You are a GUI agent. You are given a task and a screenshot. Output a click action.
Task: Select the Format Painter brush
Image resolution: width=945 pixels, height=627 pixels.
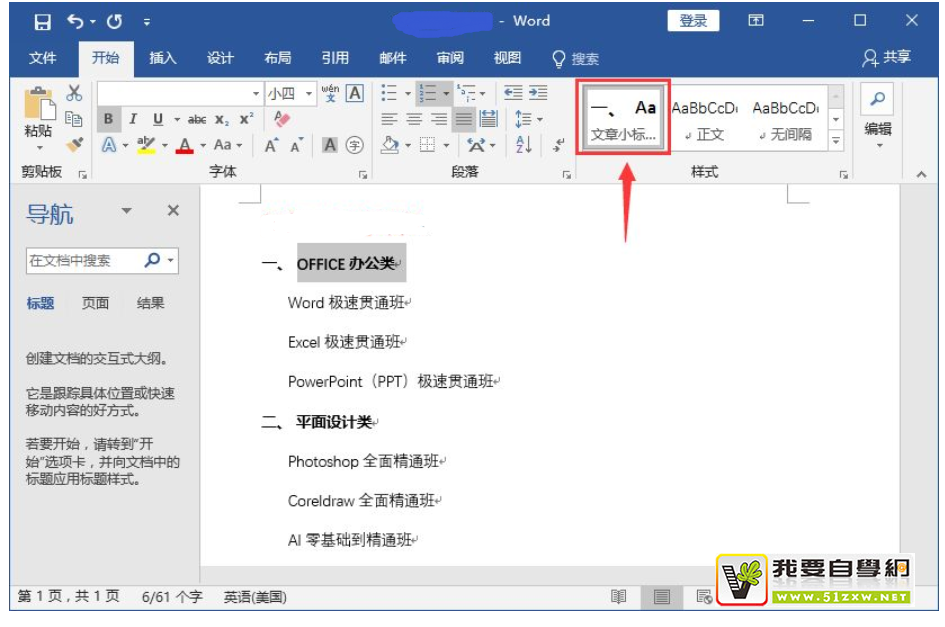(74, 145)
